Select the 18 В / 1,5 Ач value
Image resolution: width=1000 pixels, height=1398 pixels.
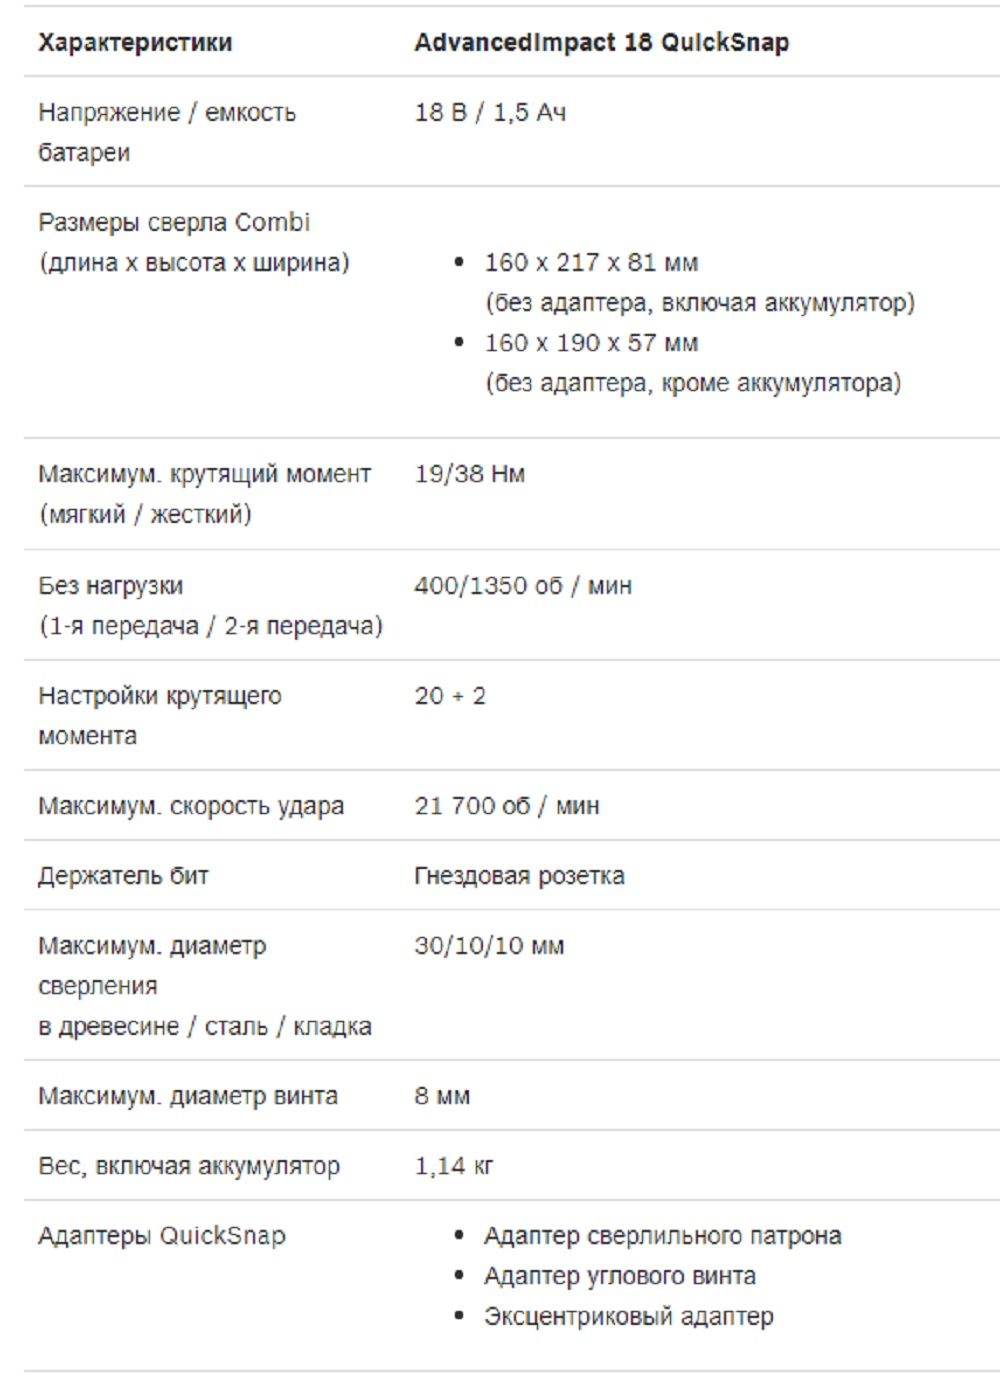pos(490,112)
